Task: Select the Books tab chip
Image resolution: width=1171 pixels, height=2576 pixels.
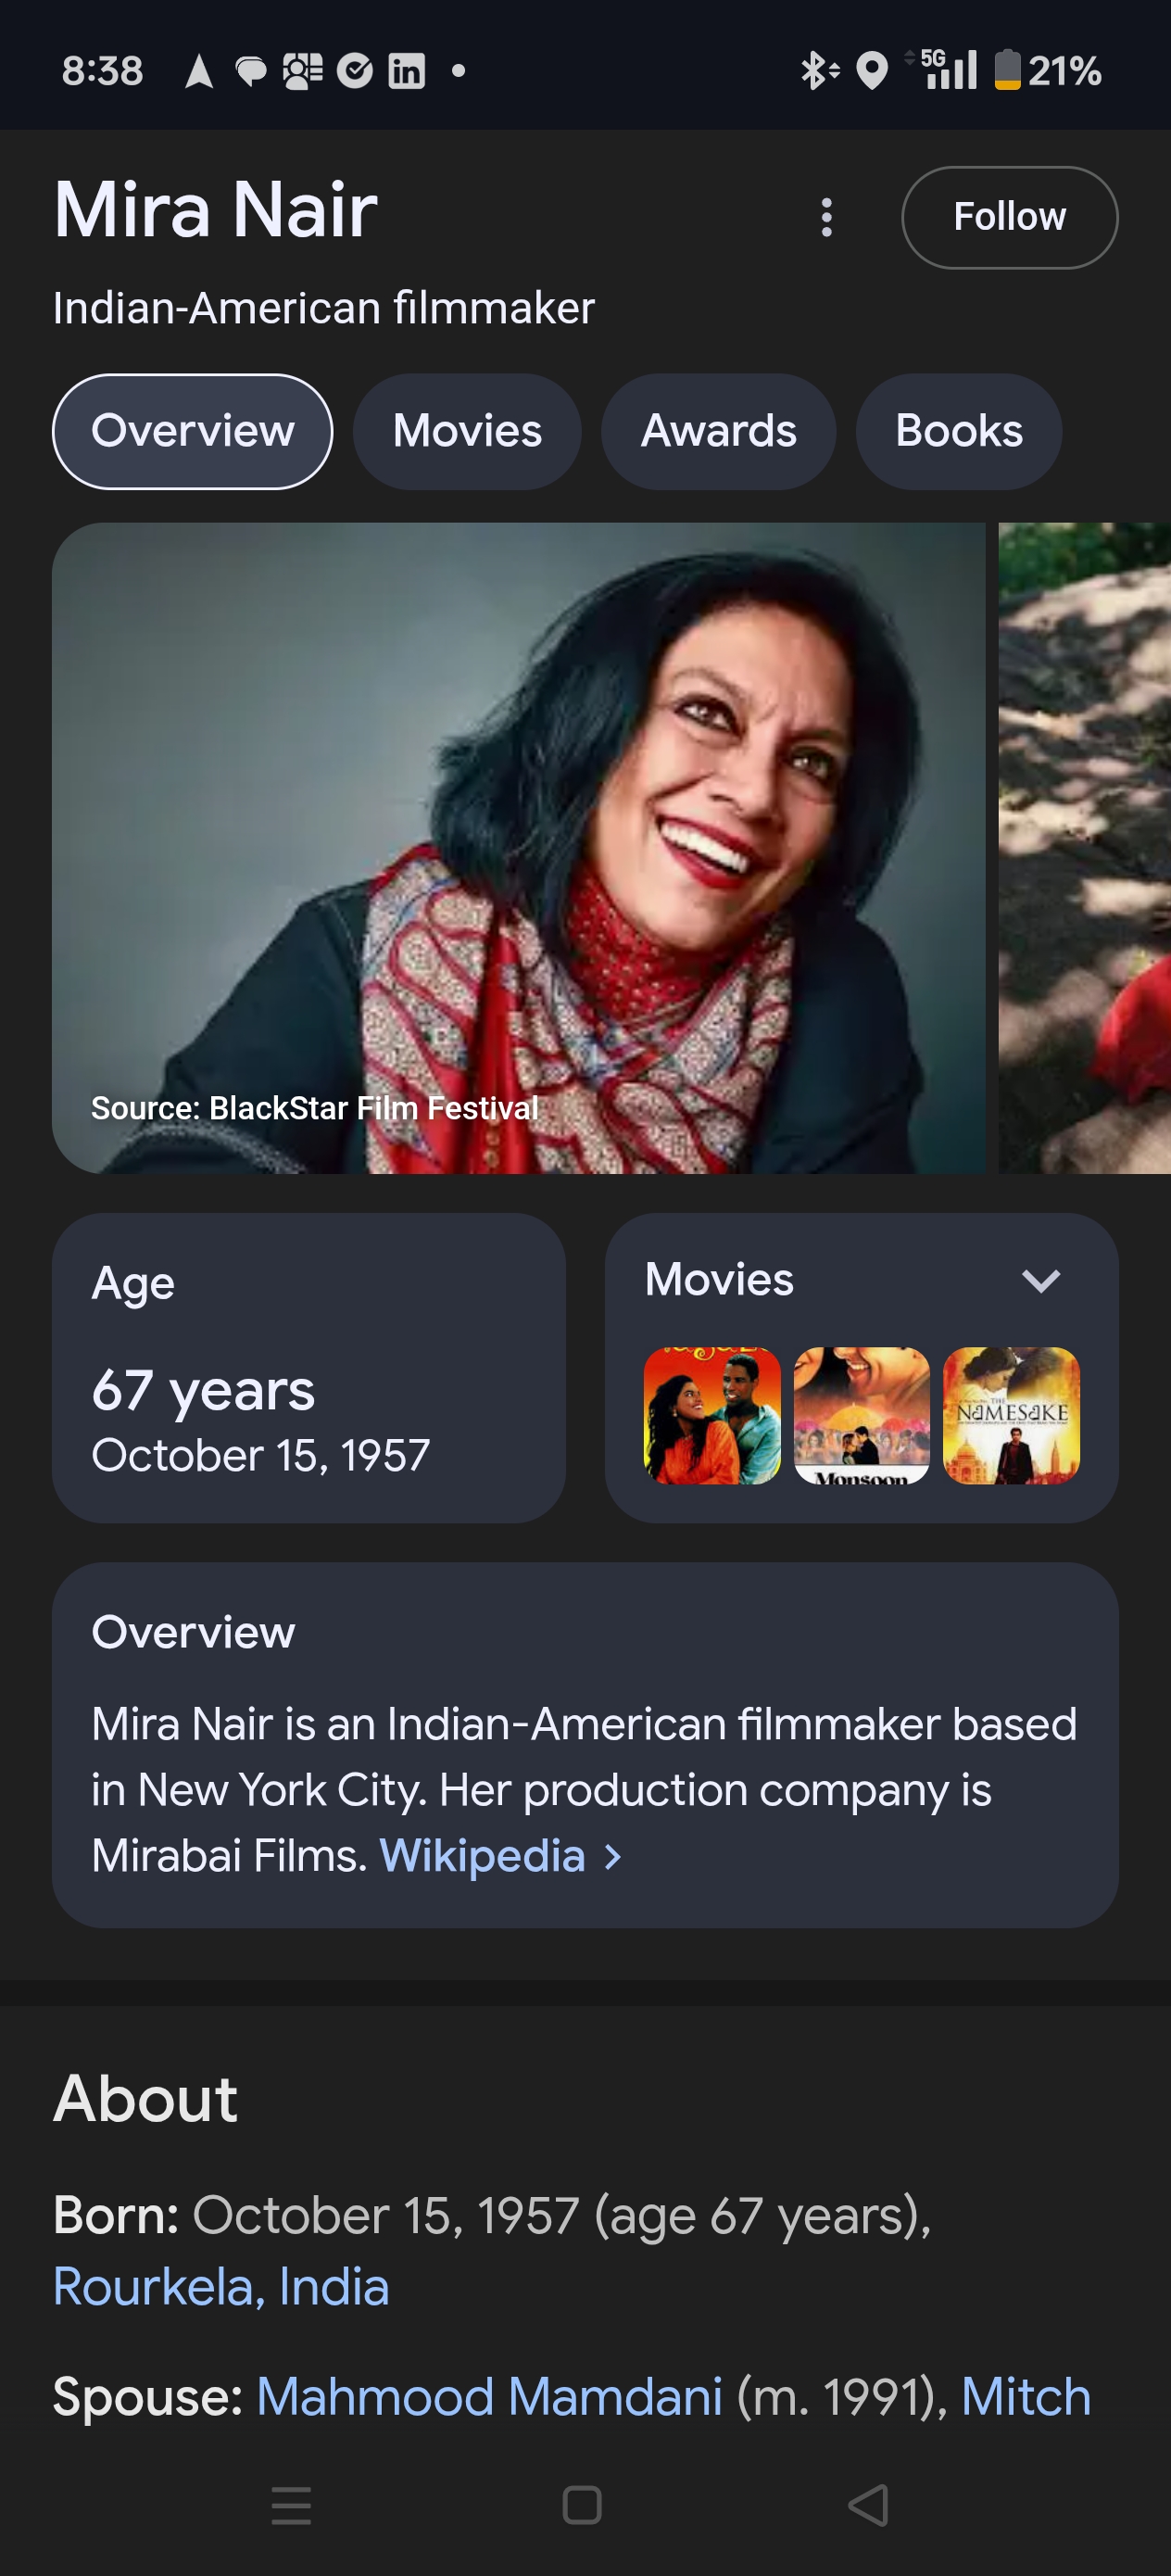Action: coord(958,431)
